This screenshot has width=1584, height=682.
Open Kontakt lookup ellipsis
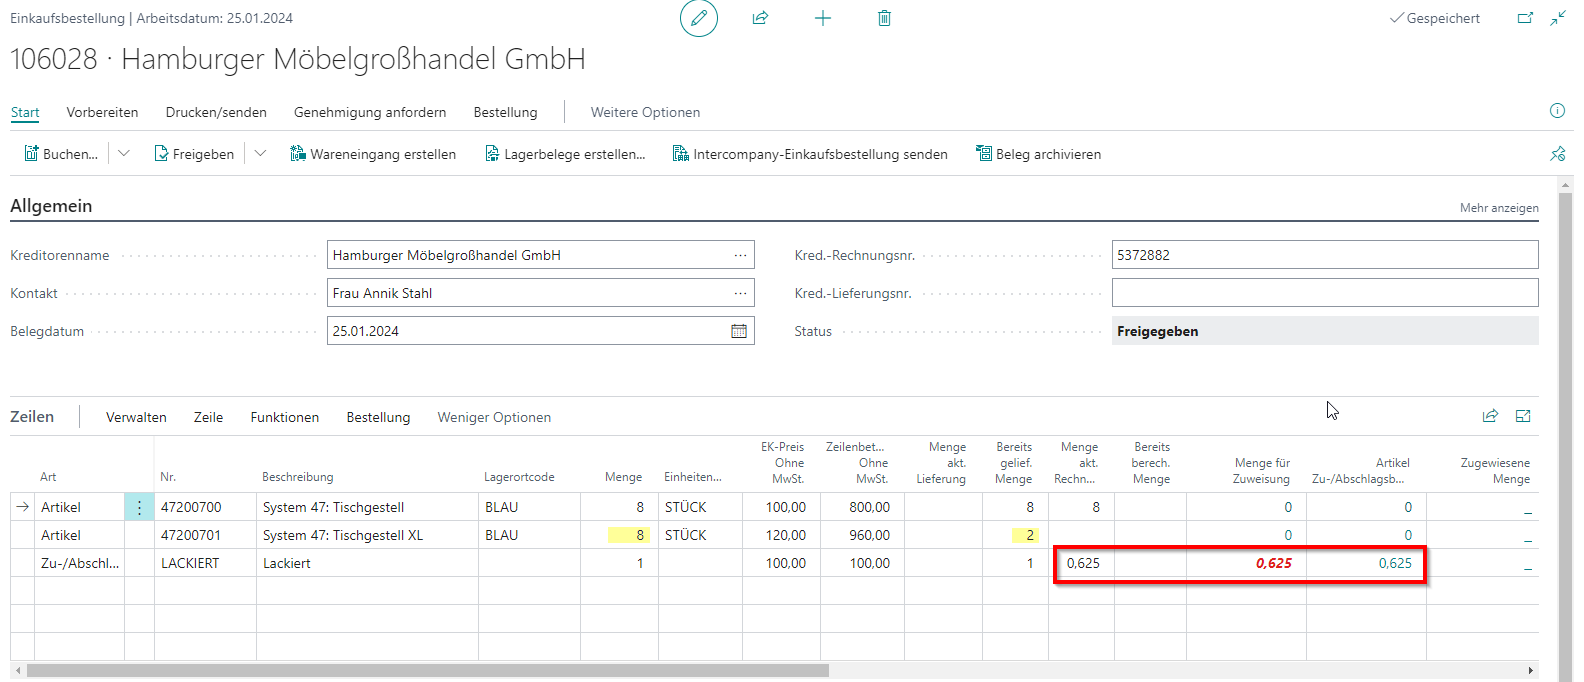click(740, 293)
